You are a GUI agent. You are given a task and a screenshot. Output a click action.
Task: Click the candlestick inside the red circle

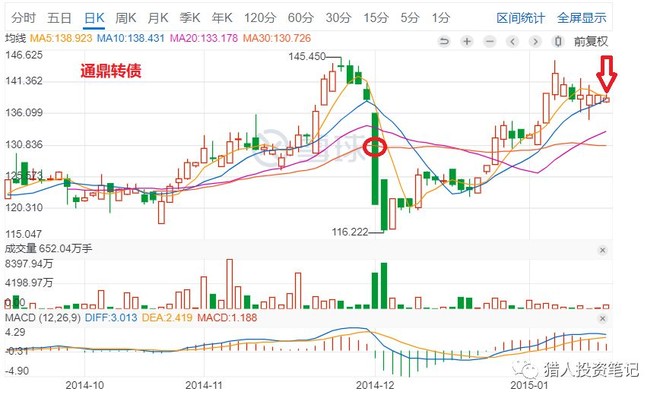pyautogui.click(x=375, y=158)
